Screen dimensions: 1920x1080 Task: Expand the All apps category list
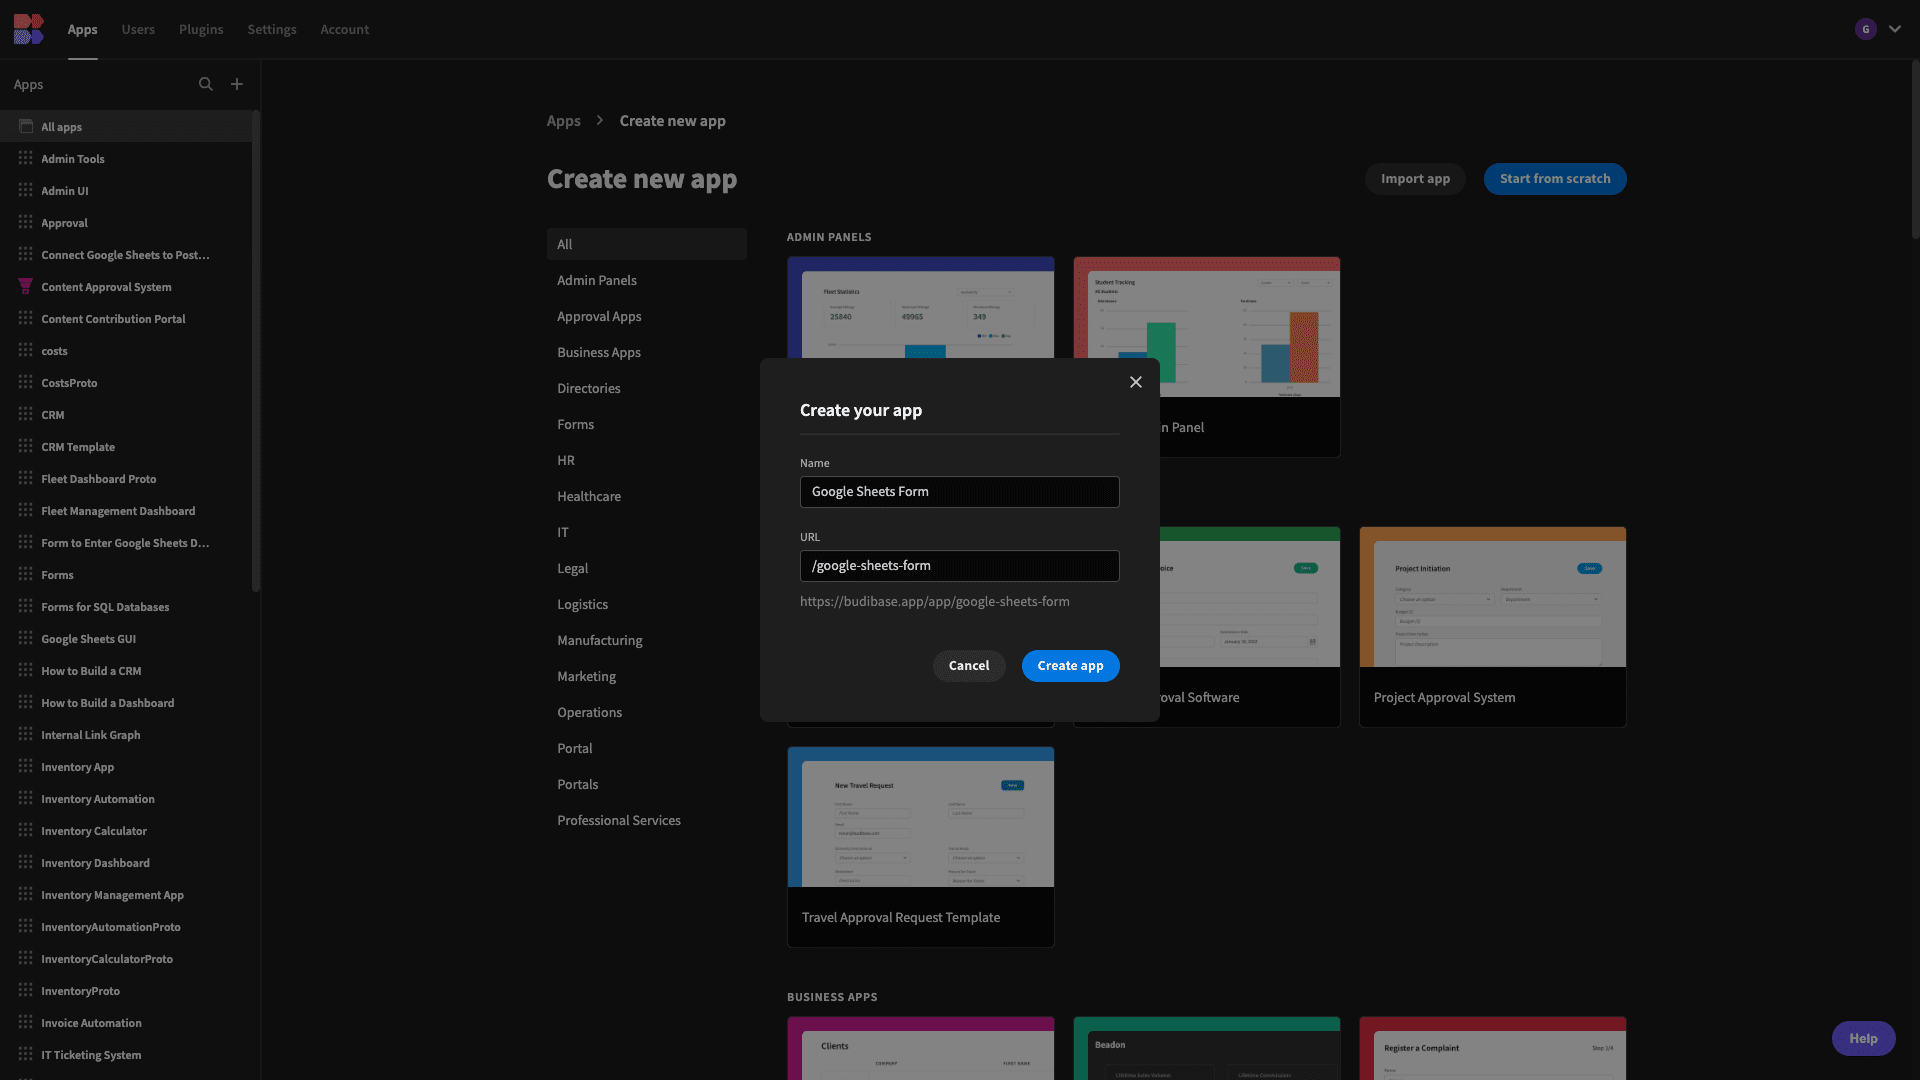(62, 127)
